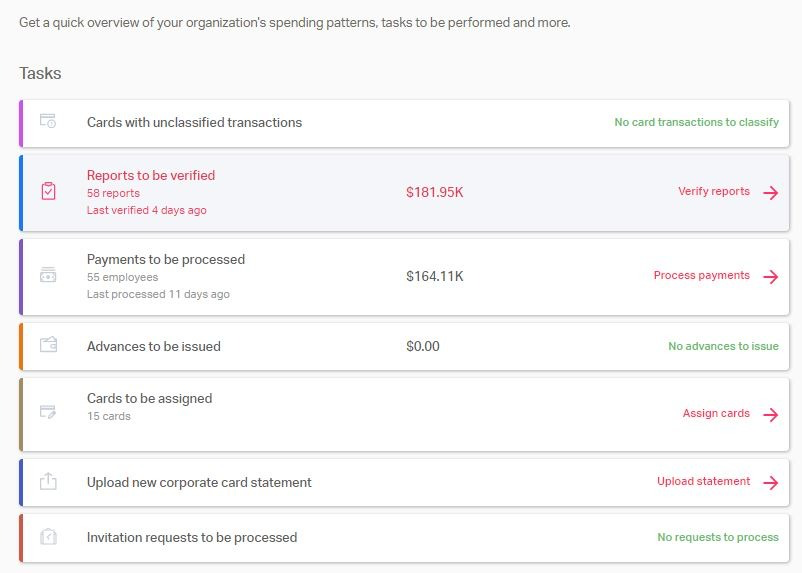Open Reports to be verified title
This screenshot has width=802, height=573.
click(x=151, y=175)
